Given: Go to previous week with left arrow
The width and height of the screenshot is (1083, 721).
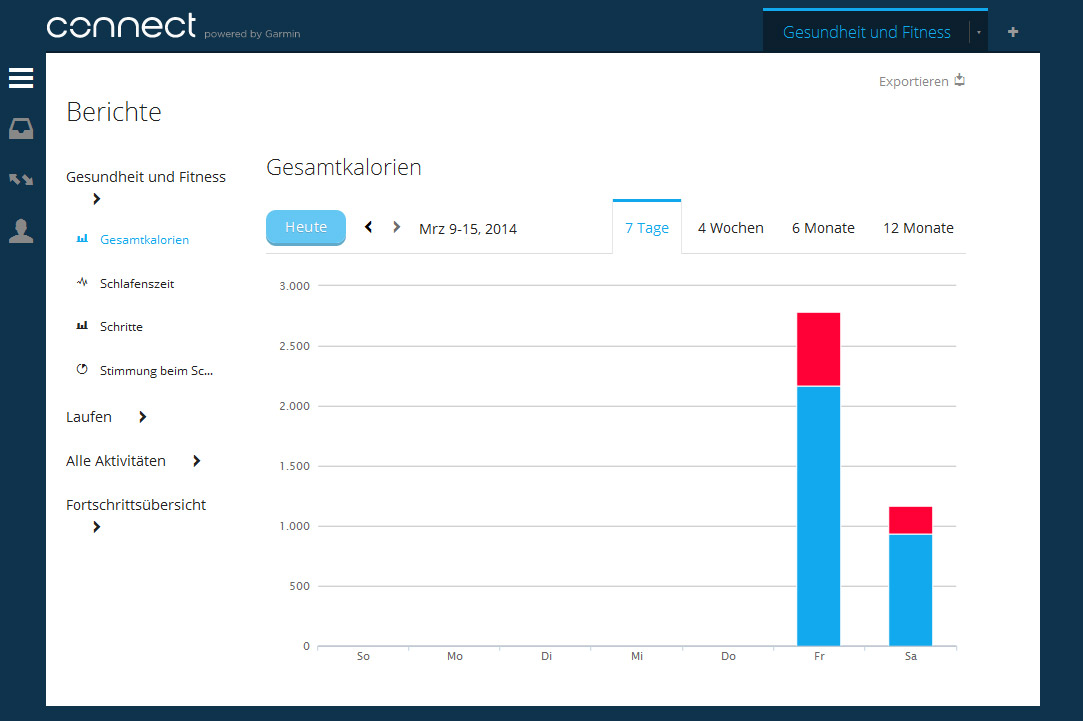Looking at the screenshot, I should point(368,228).
